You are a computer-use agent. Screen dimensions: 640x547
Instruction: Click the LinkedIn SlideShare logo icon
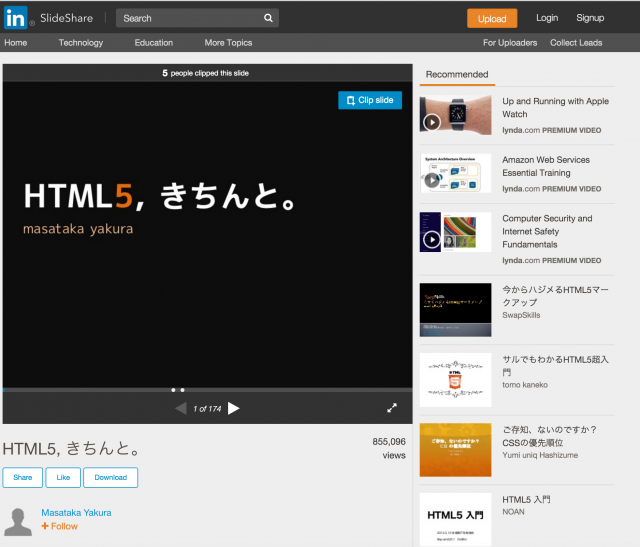pyautogui.click(x=17, y=18)
